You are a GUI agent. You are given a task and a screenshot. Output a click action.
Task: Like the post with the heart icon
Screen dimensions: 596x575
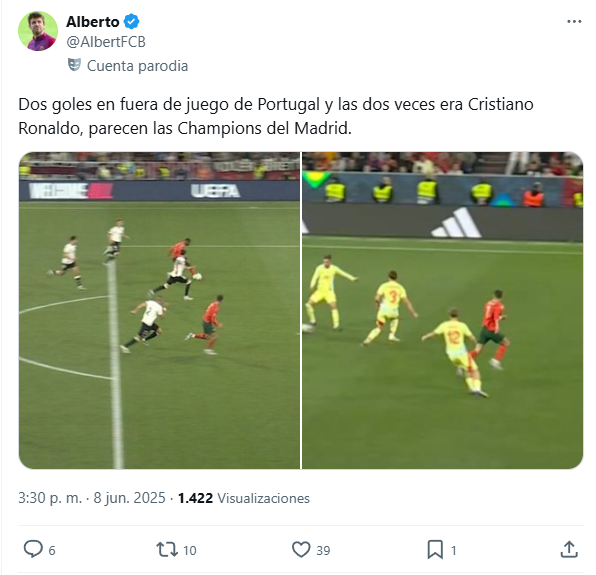coord(301,550)
